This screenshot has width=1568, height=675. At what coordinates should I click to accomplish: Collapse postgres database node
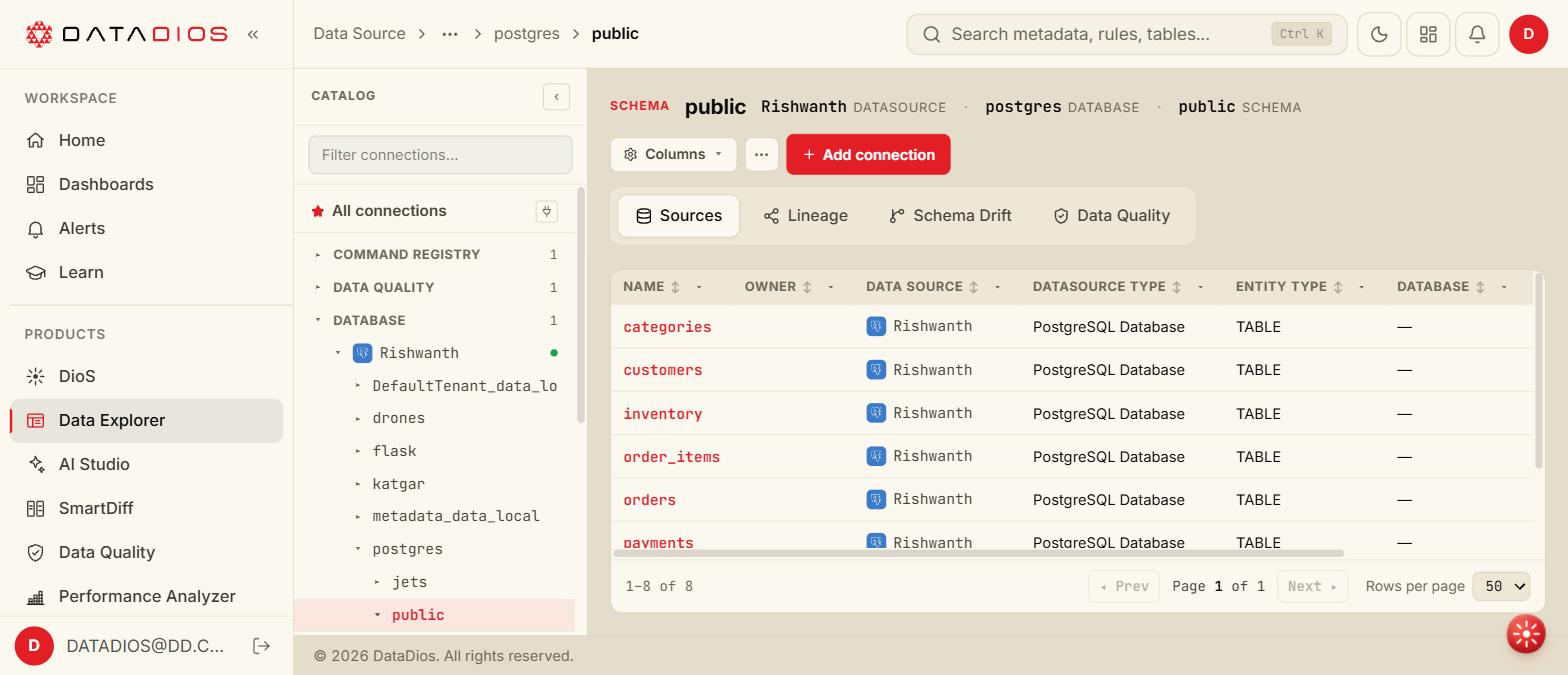pos(358,549)
